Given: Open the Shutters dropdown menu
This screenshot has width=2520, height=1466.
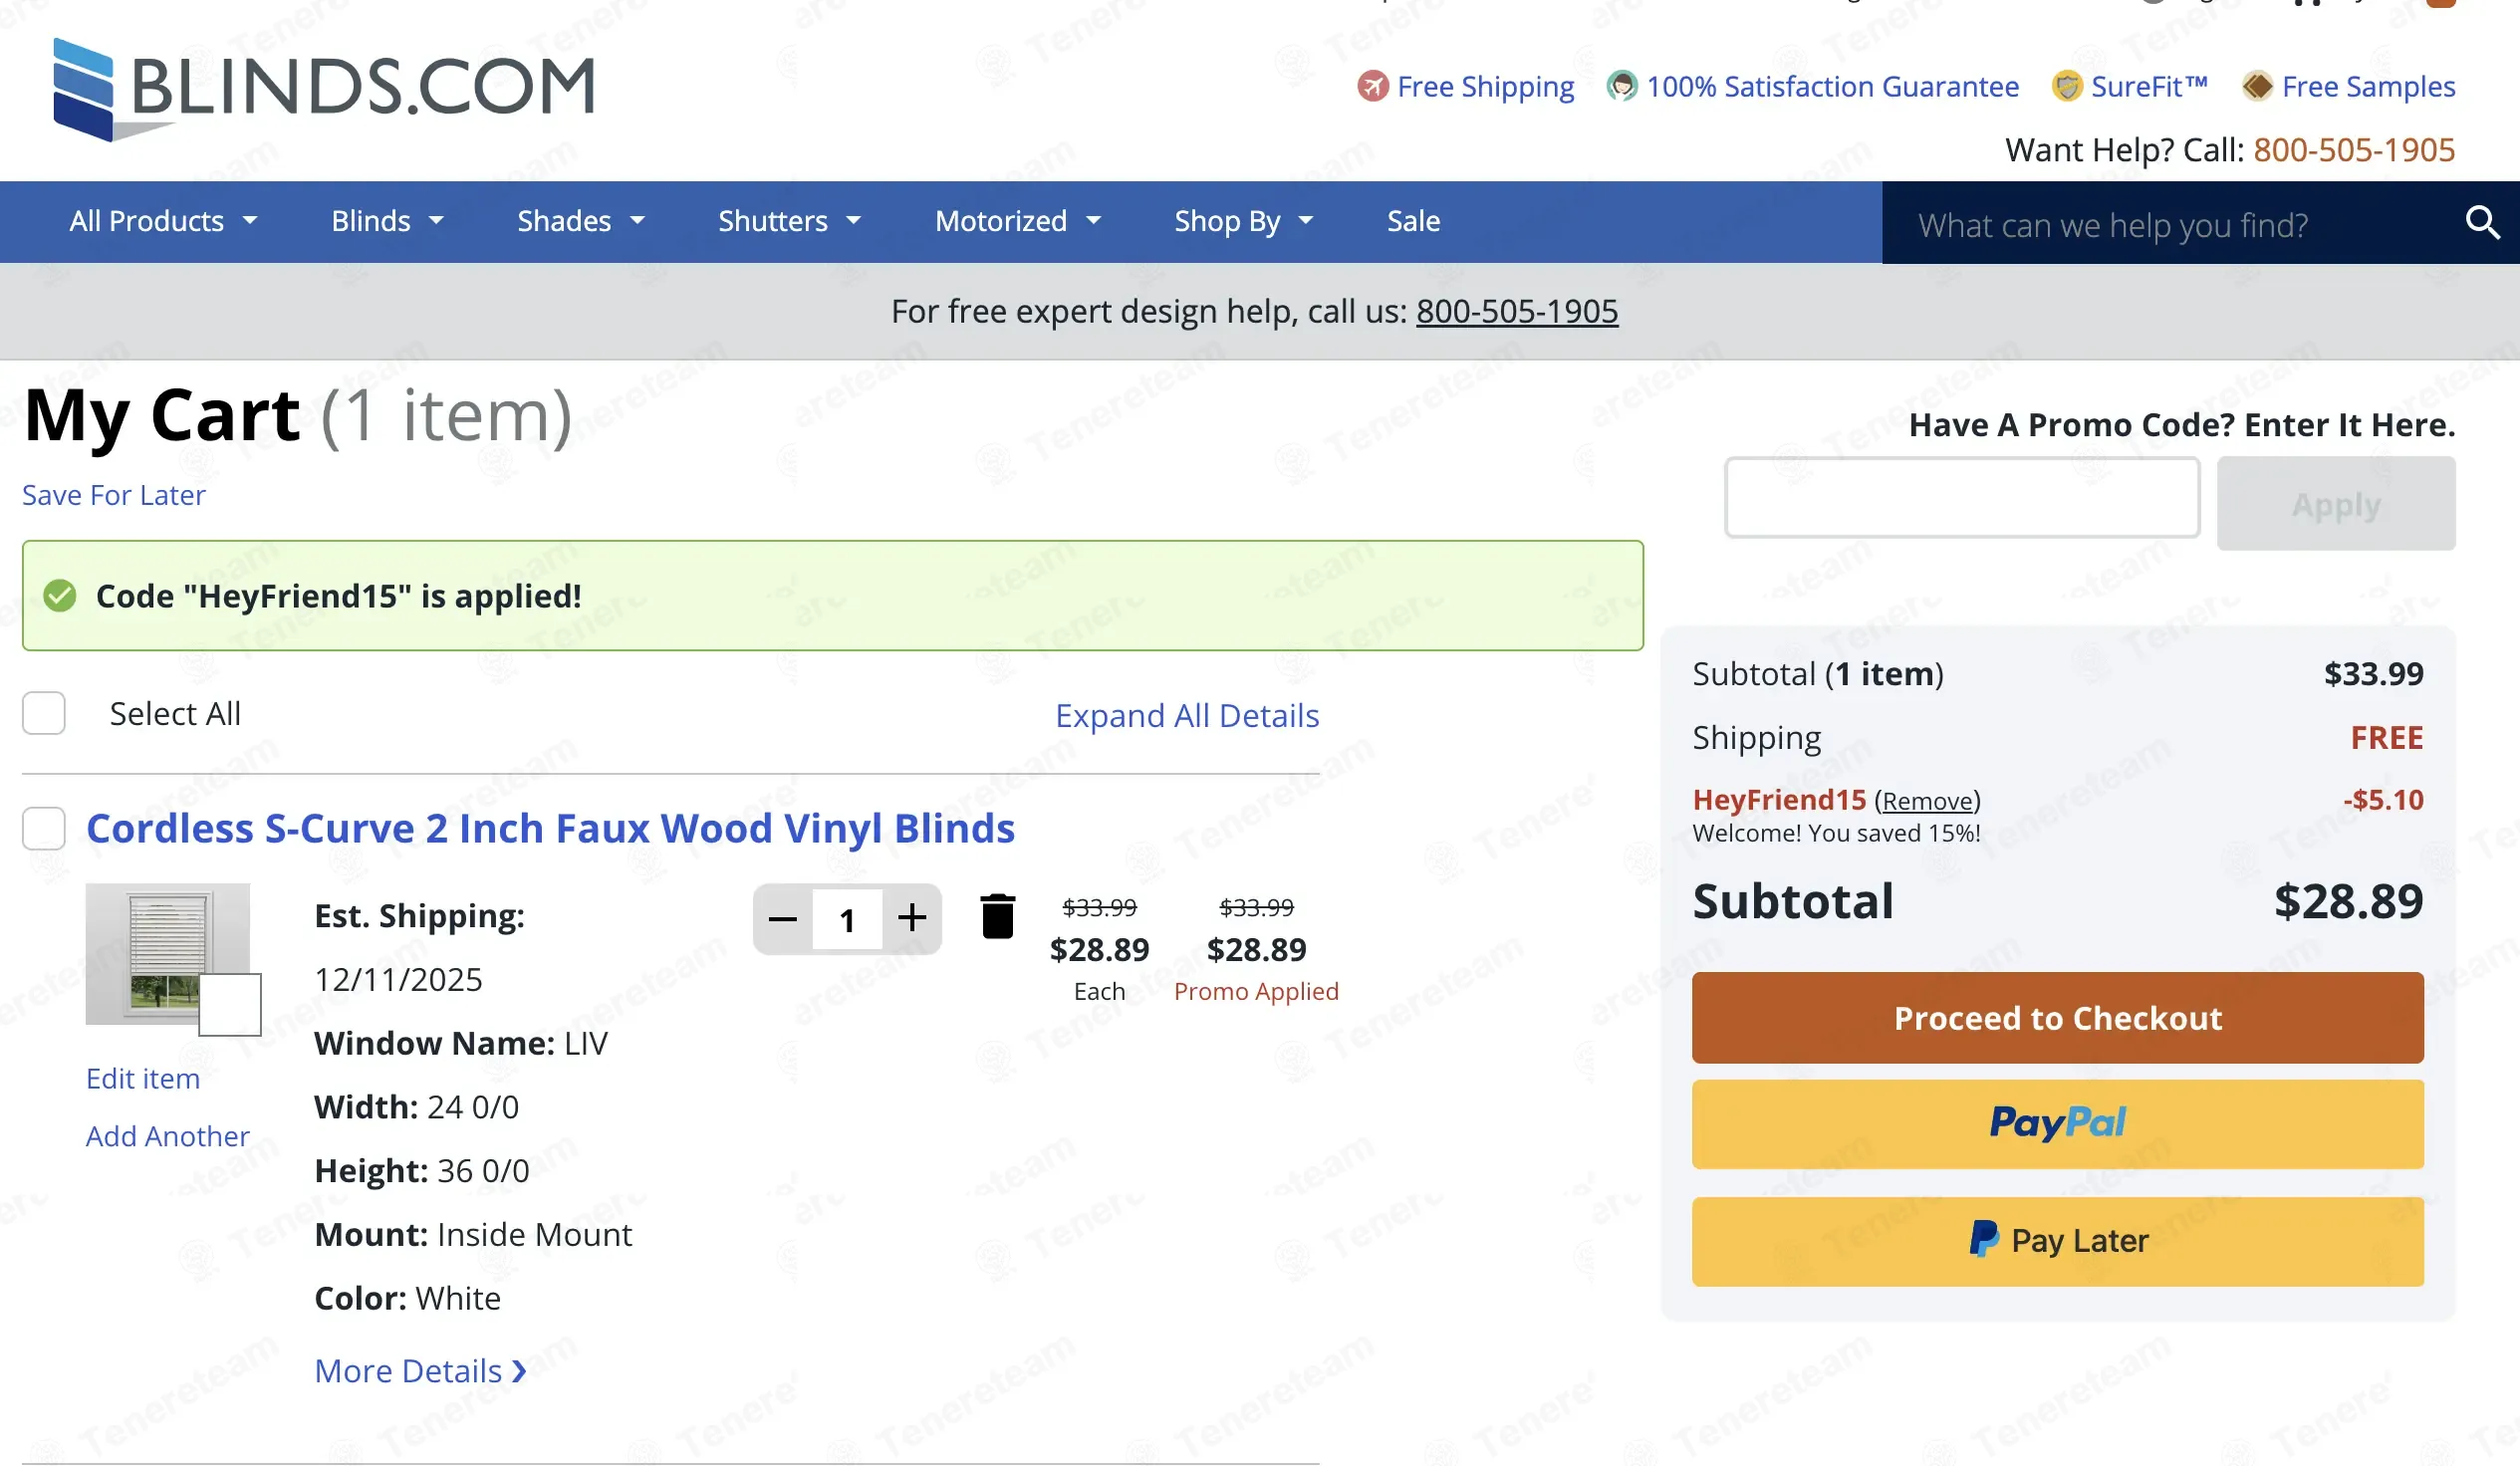Looking at the screenshot, I should tap(789, 221).
